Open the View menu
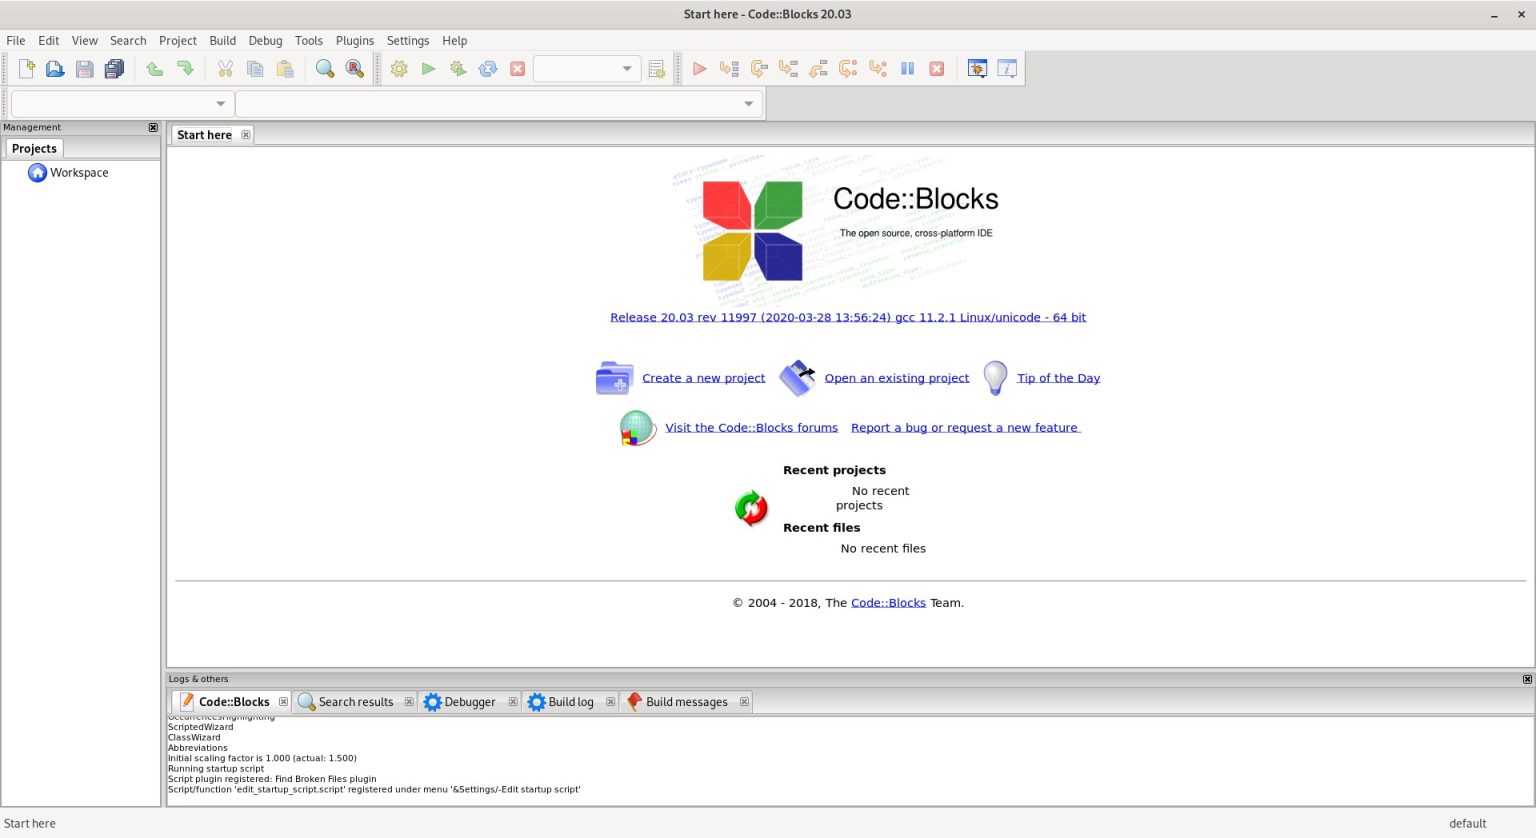1536x838 pixels. pos(85,41)
